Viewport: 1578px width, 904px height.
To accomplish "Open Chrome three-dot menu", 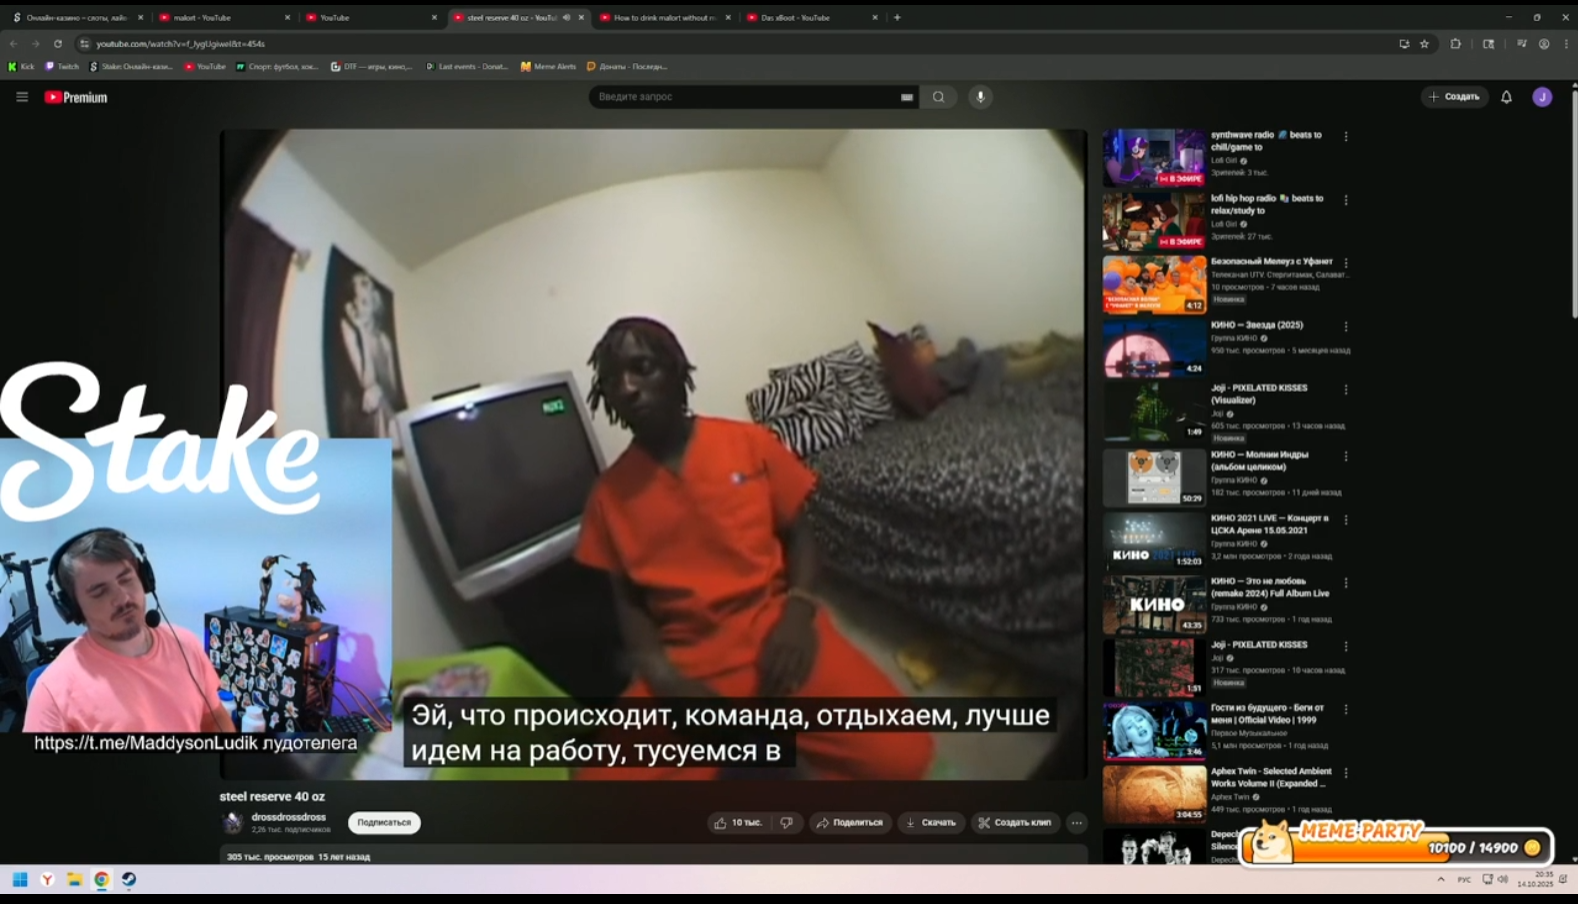I will coord(1566,44).
